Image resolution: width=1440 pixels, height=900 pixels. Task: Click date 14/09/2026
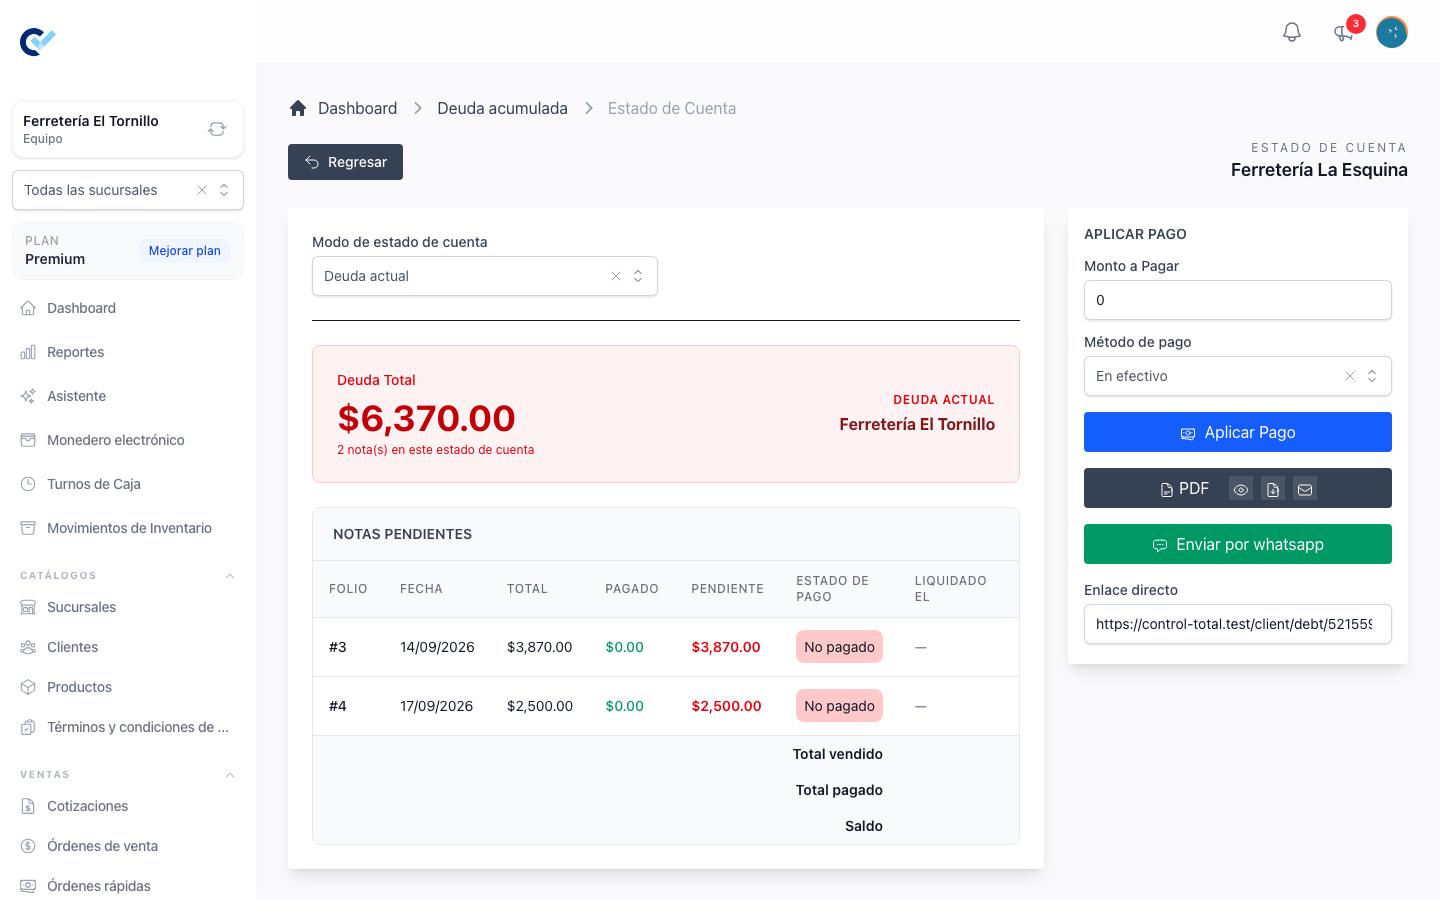click(x=437, y=647)
